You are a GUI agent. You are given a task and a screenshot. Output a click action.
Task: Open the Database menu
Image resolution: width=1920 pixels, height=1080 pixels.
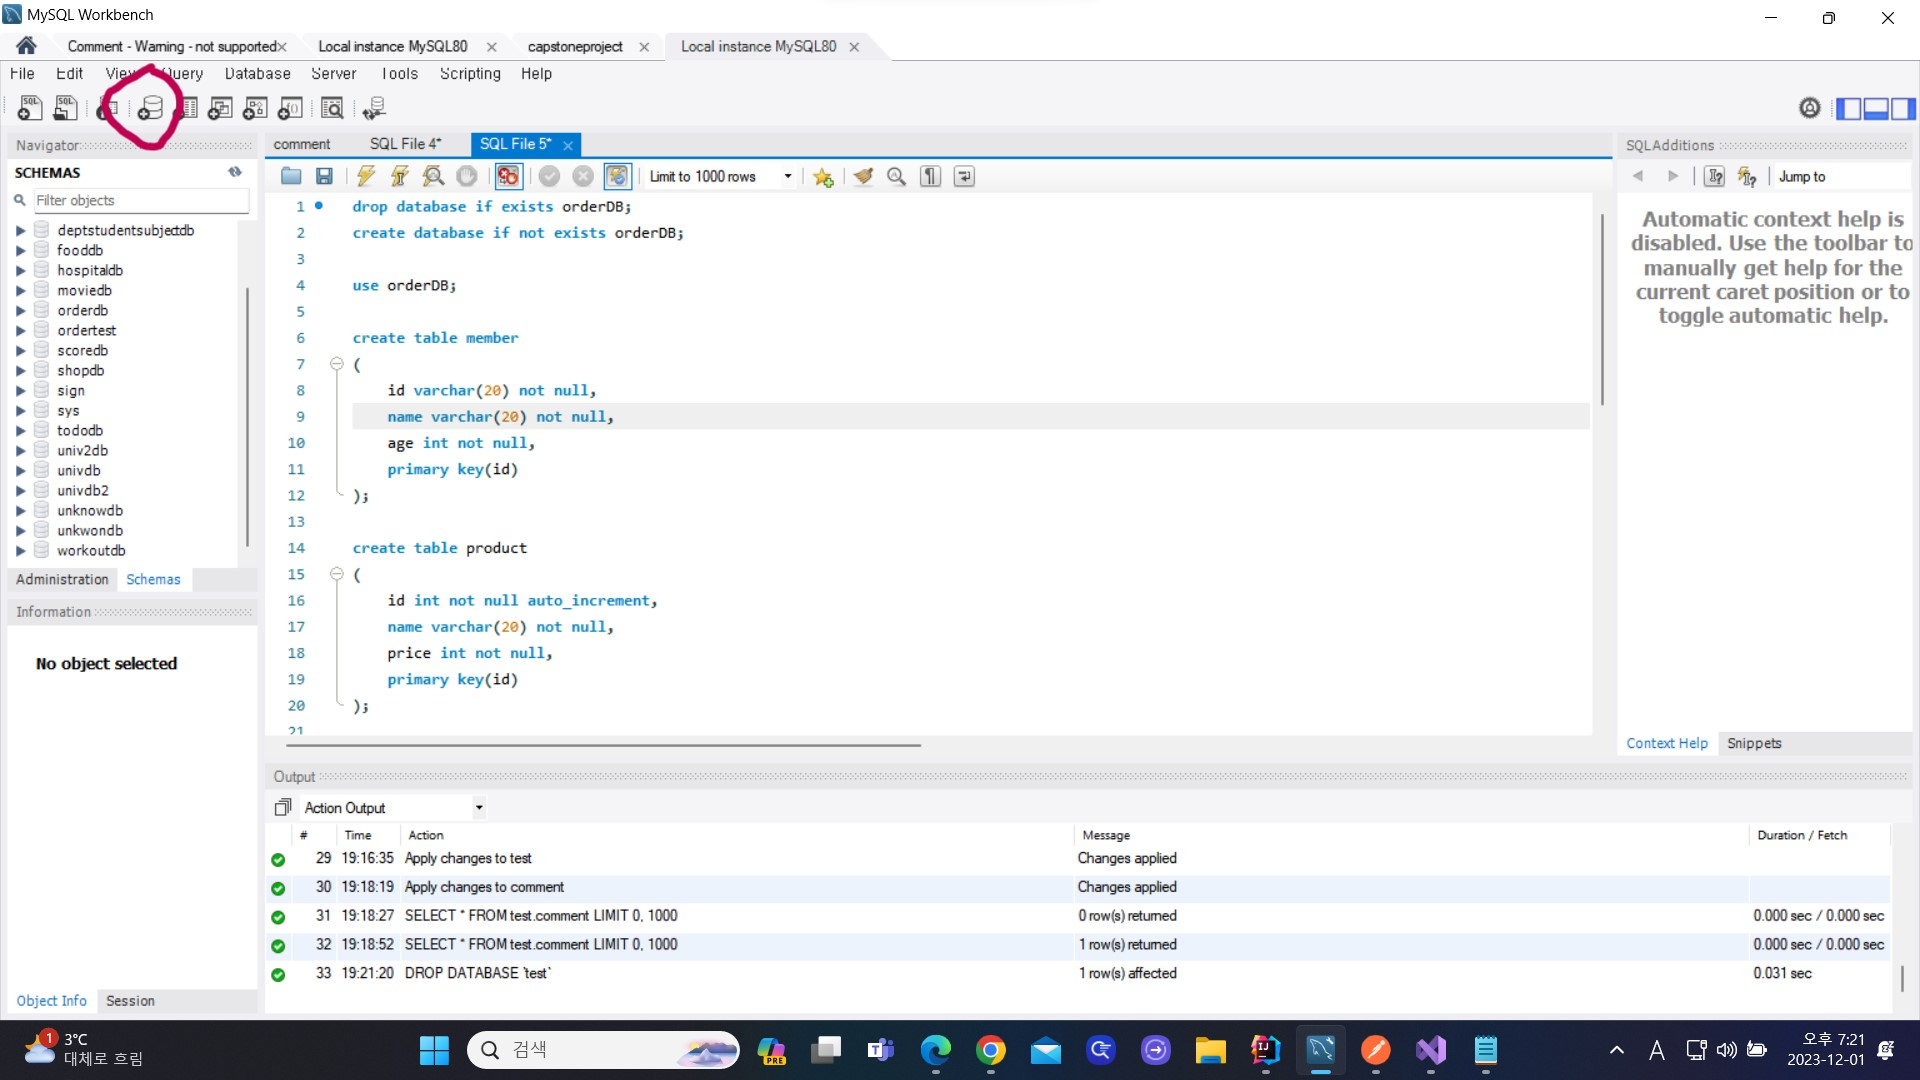pos(257,74)
